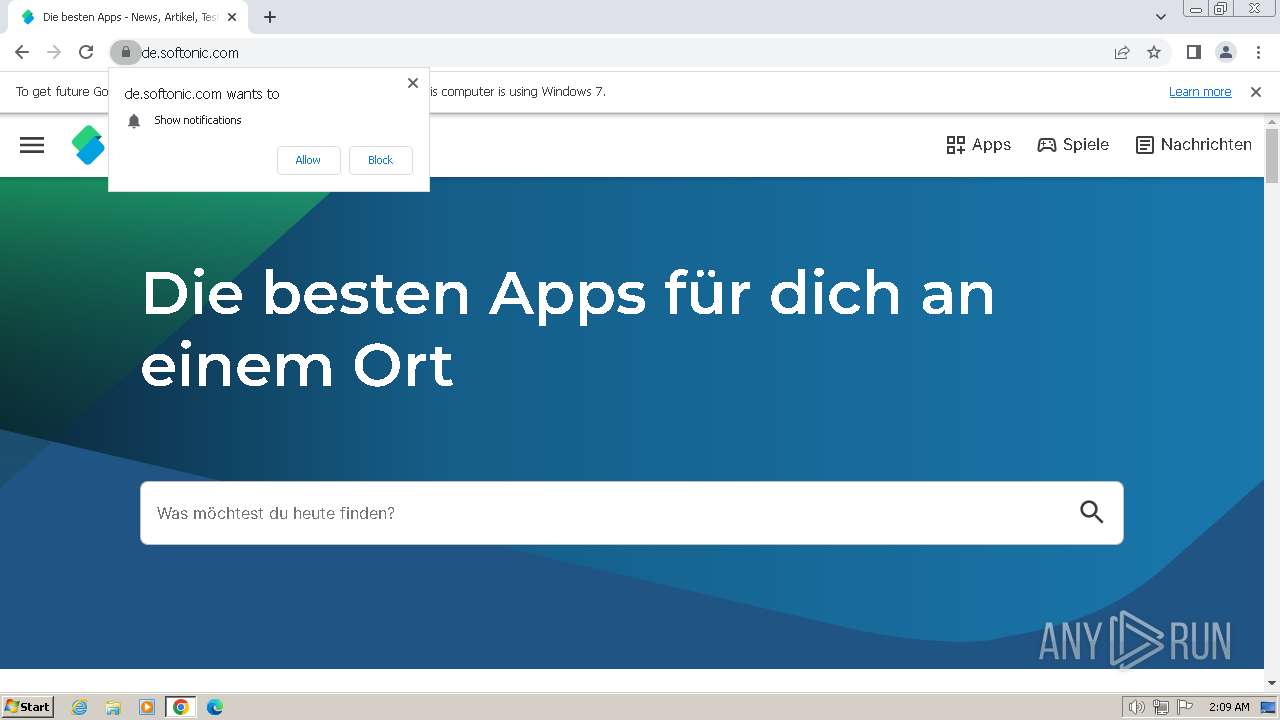Screen dimensions: 1280x720
Task: Open Softonic hamburger menu
Action: [x=32, y=145]
